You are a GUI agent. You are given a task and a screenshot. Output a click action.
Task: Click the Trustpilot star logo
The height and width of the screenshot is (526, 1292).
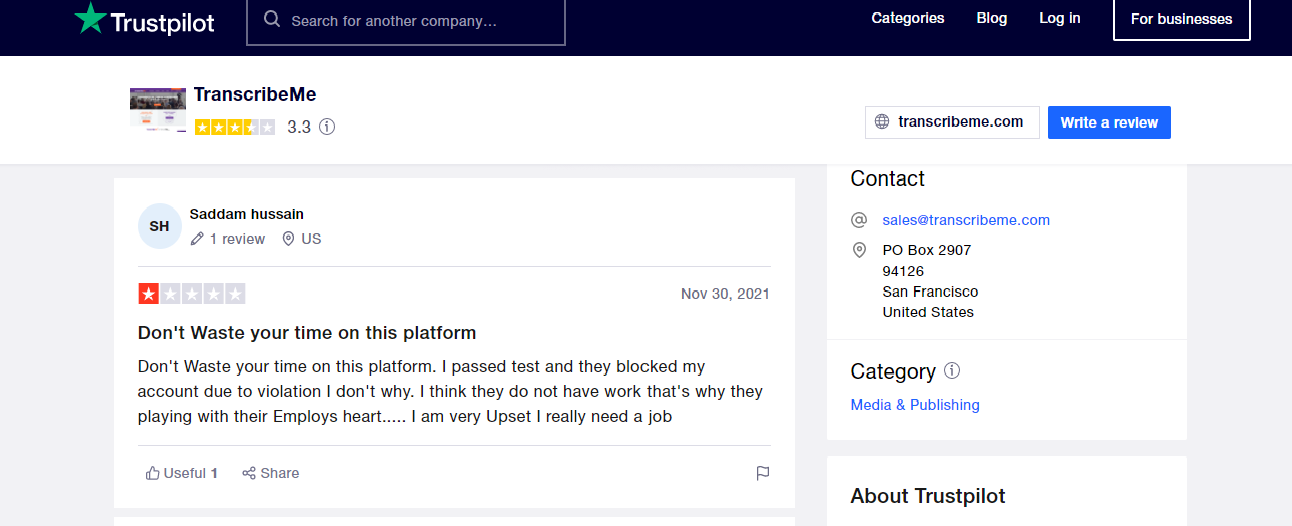[90, 18]
